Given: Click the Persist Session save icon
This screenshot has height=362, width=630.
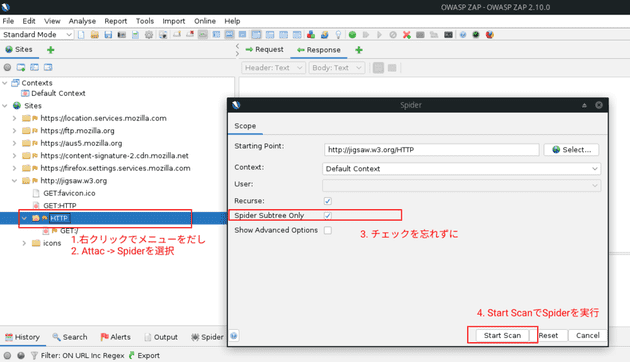Looking at the screenshot, I should point(108,35).
